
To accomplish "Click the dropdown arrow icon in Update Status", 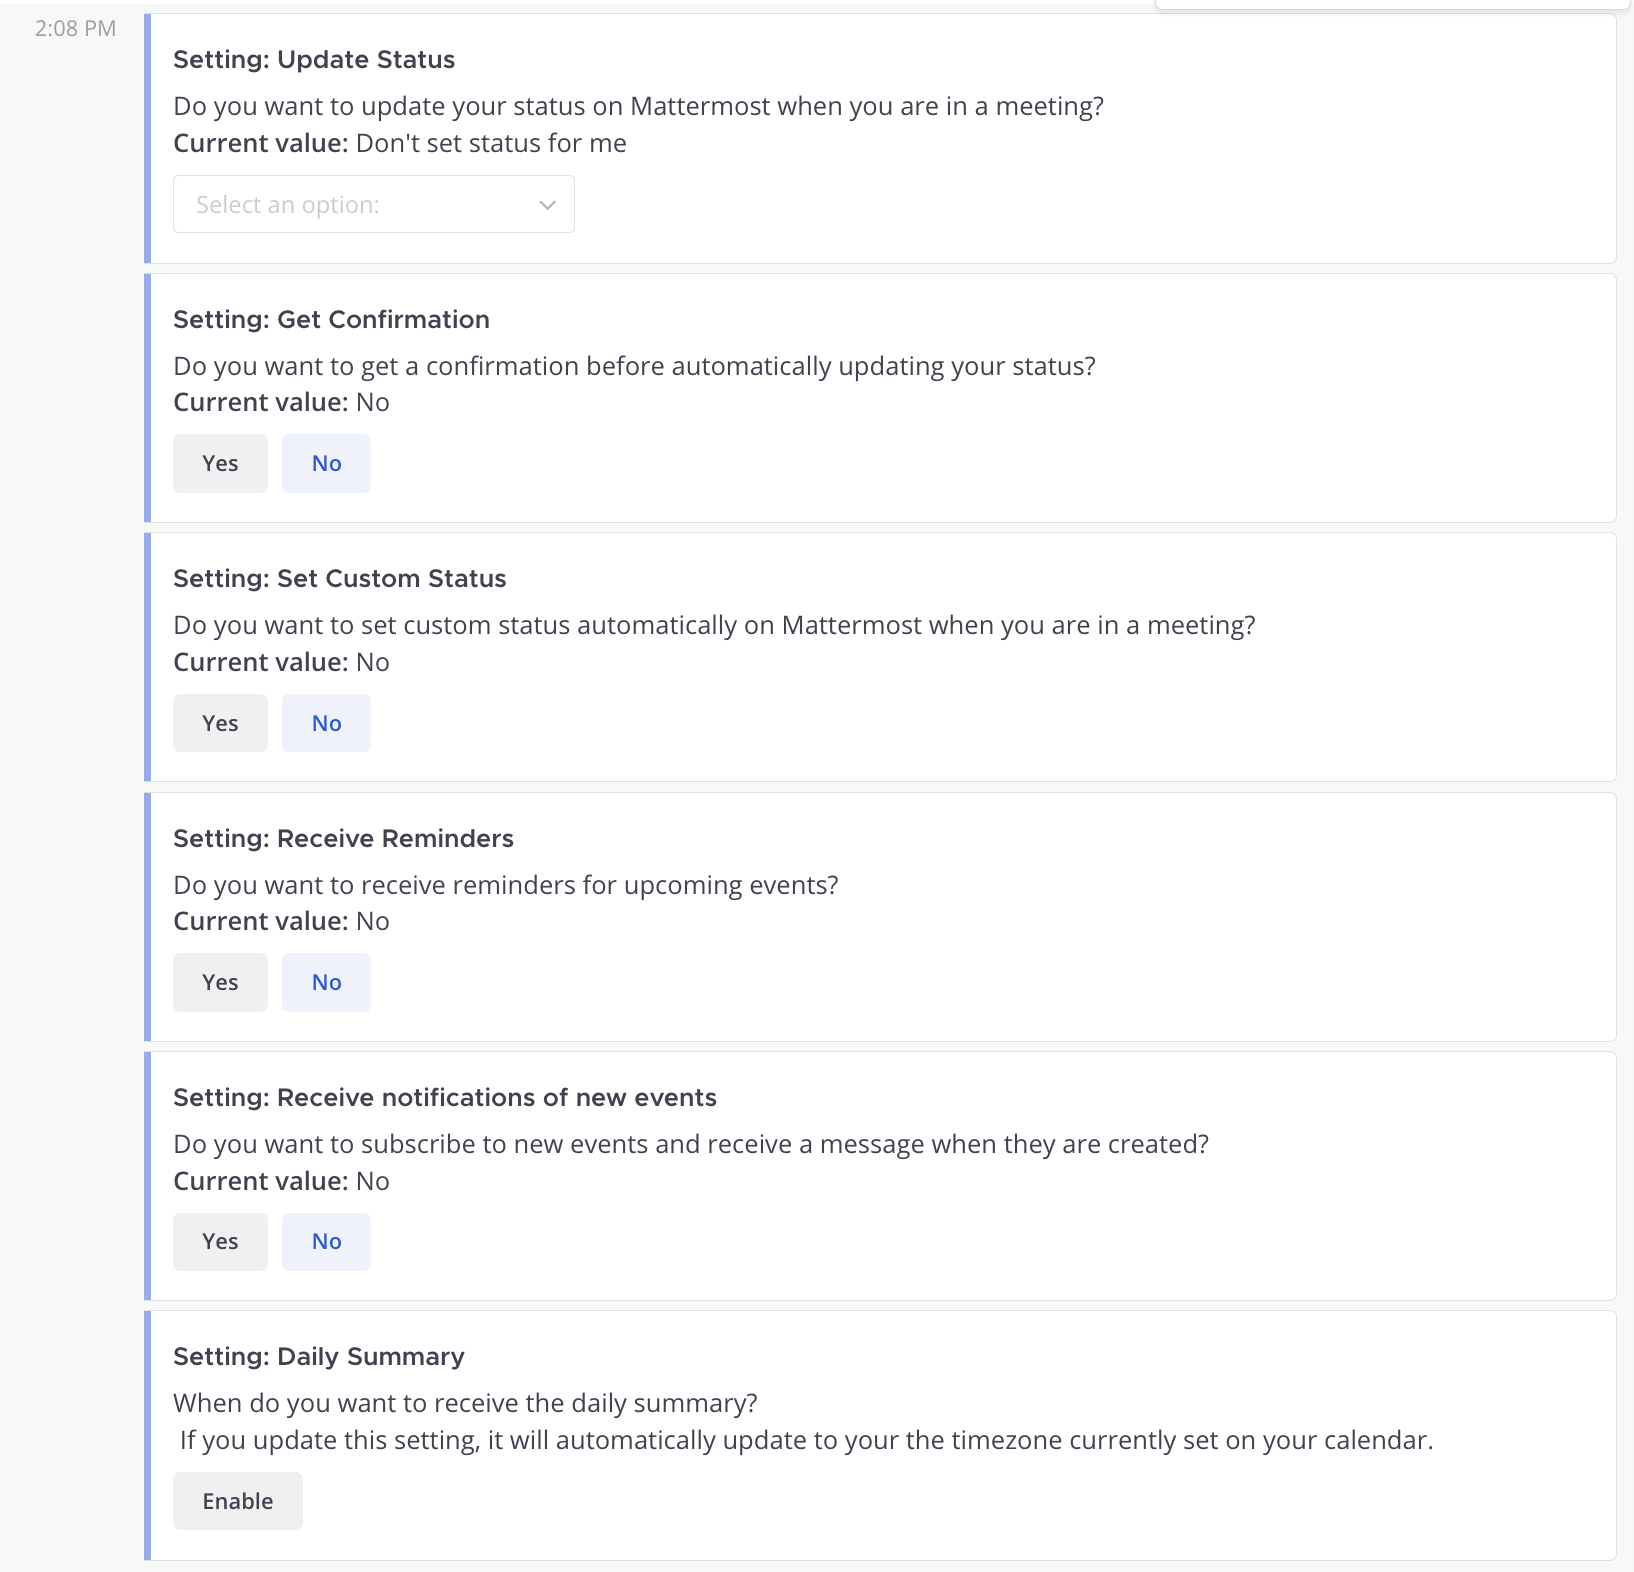I will (x=547, y=204).
